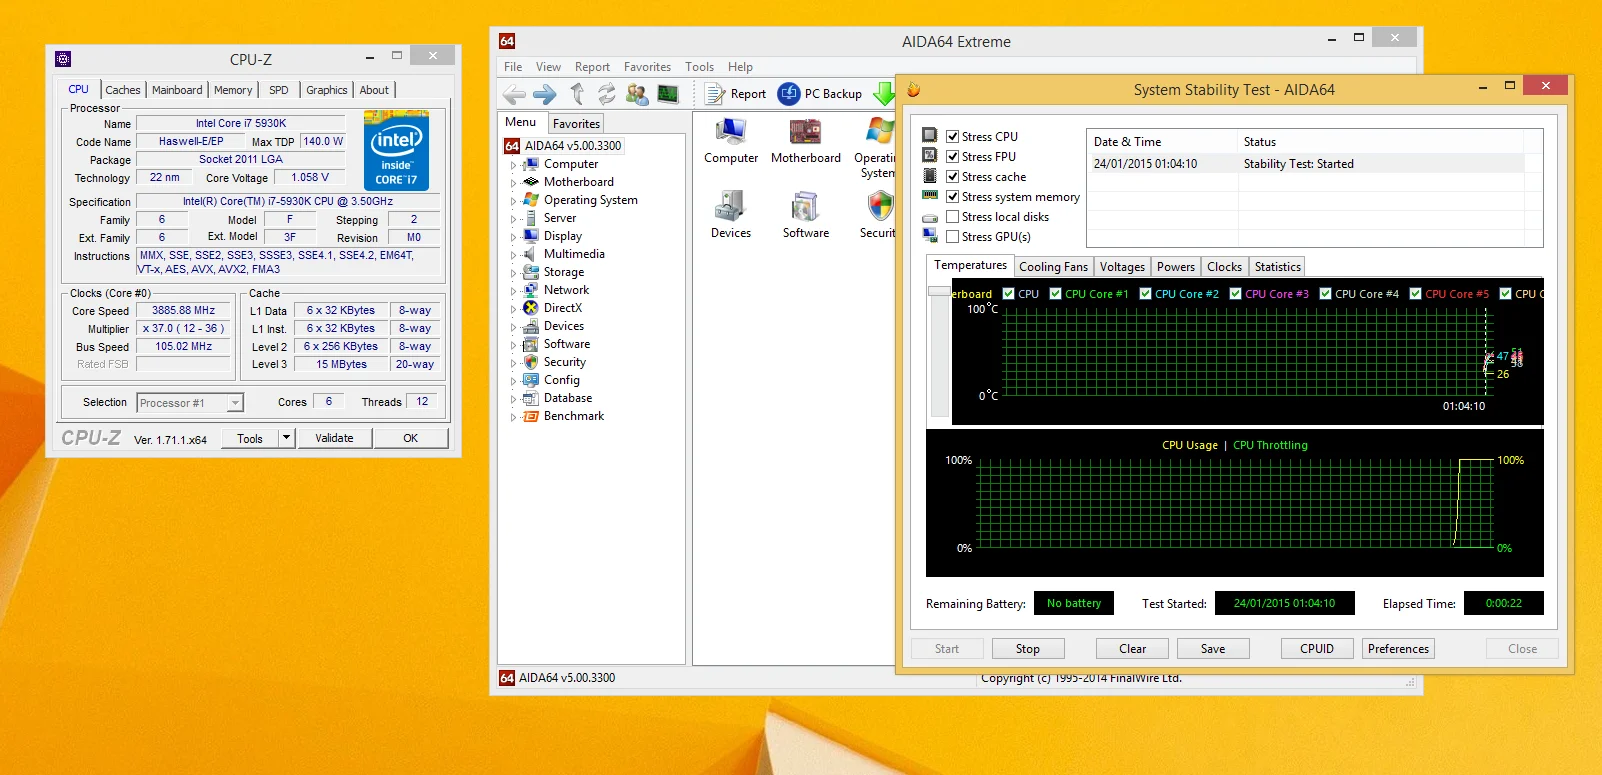Click the monitor diagnostics icon in AIDA64 toolbar
Viewport: 1602px width, 775px height.
[668, 94]
